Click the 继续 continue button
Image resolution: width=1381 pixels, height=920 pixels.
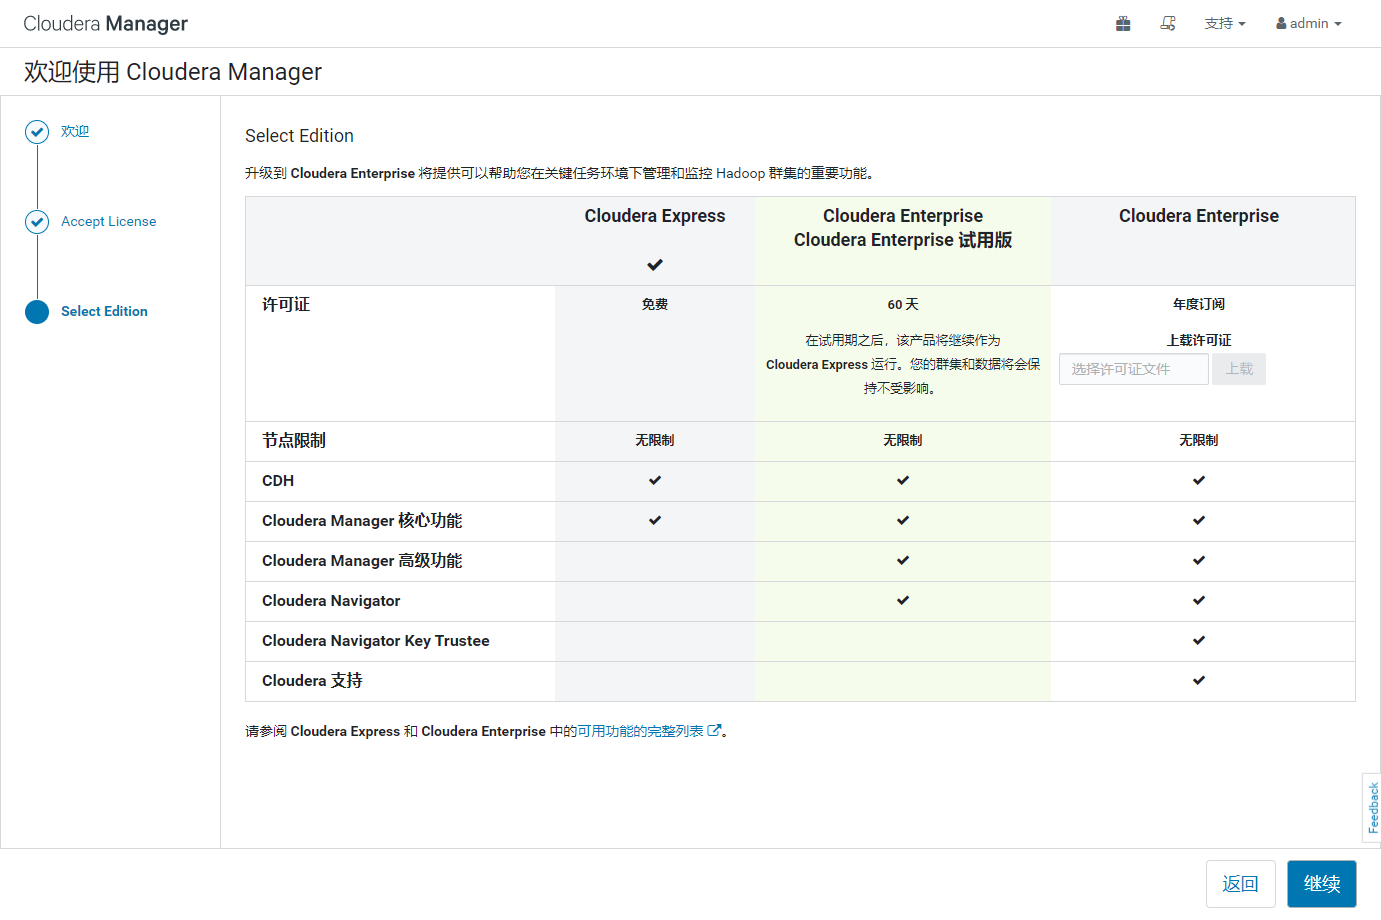pyautogui.click(x=1322, y=884)
